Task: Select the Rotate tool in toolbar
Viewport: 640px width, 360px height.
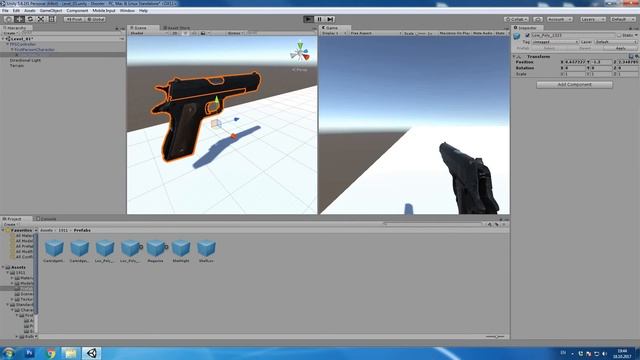Action: point(30,19)
